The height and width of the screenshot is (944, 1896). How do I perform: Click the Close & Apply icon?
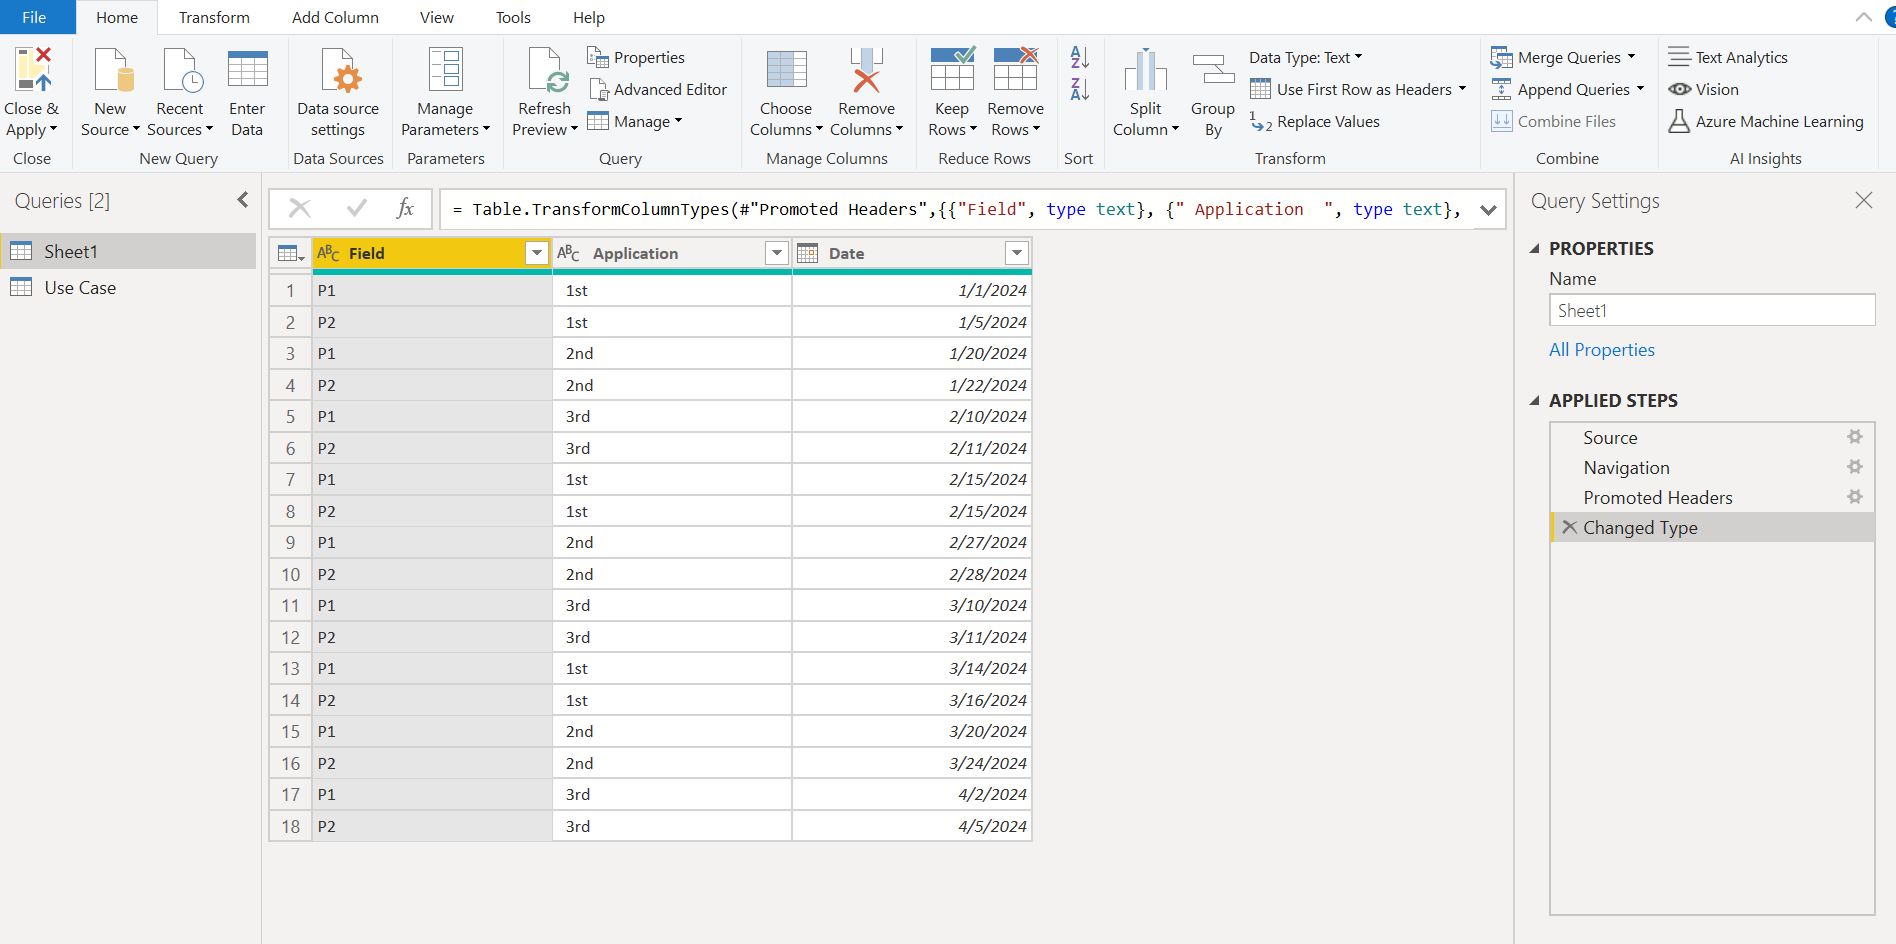[x=33, y=70]
